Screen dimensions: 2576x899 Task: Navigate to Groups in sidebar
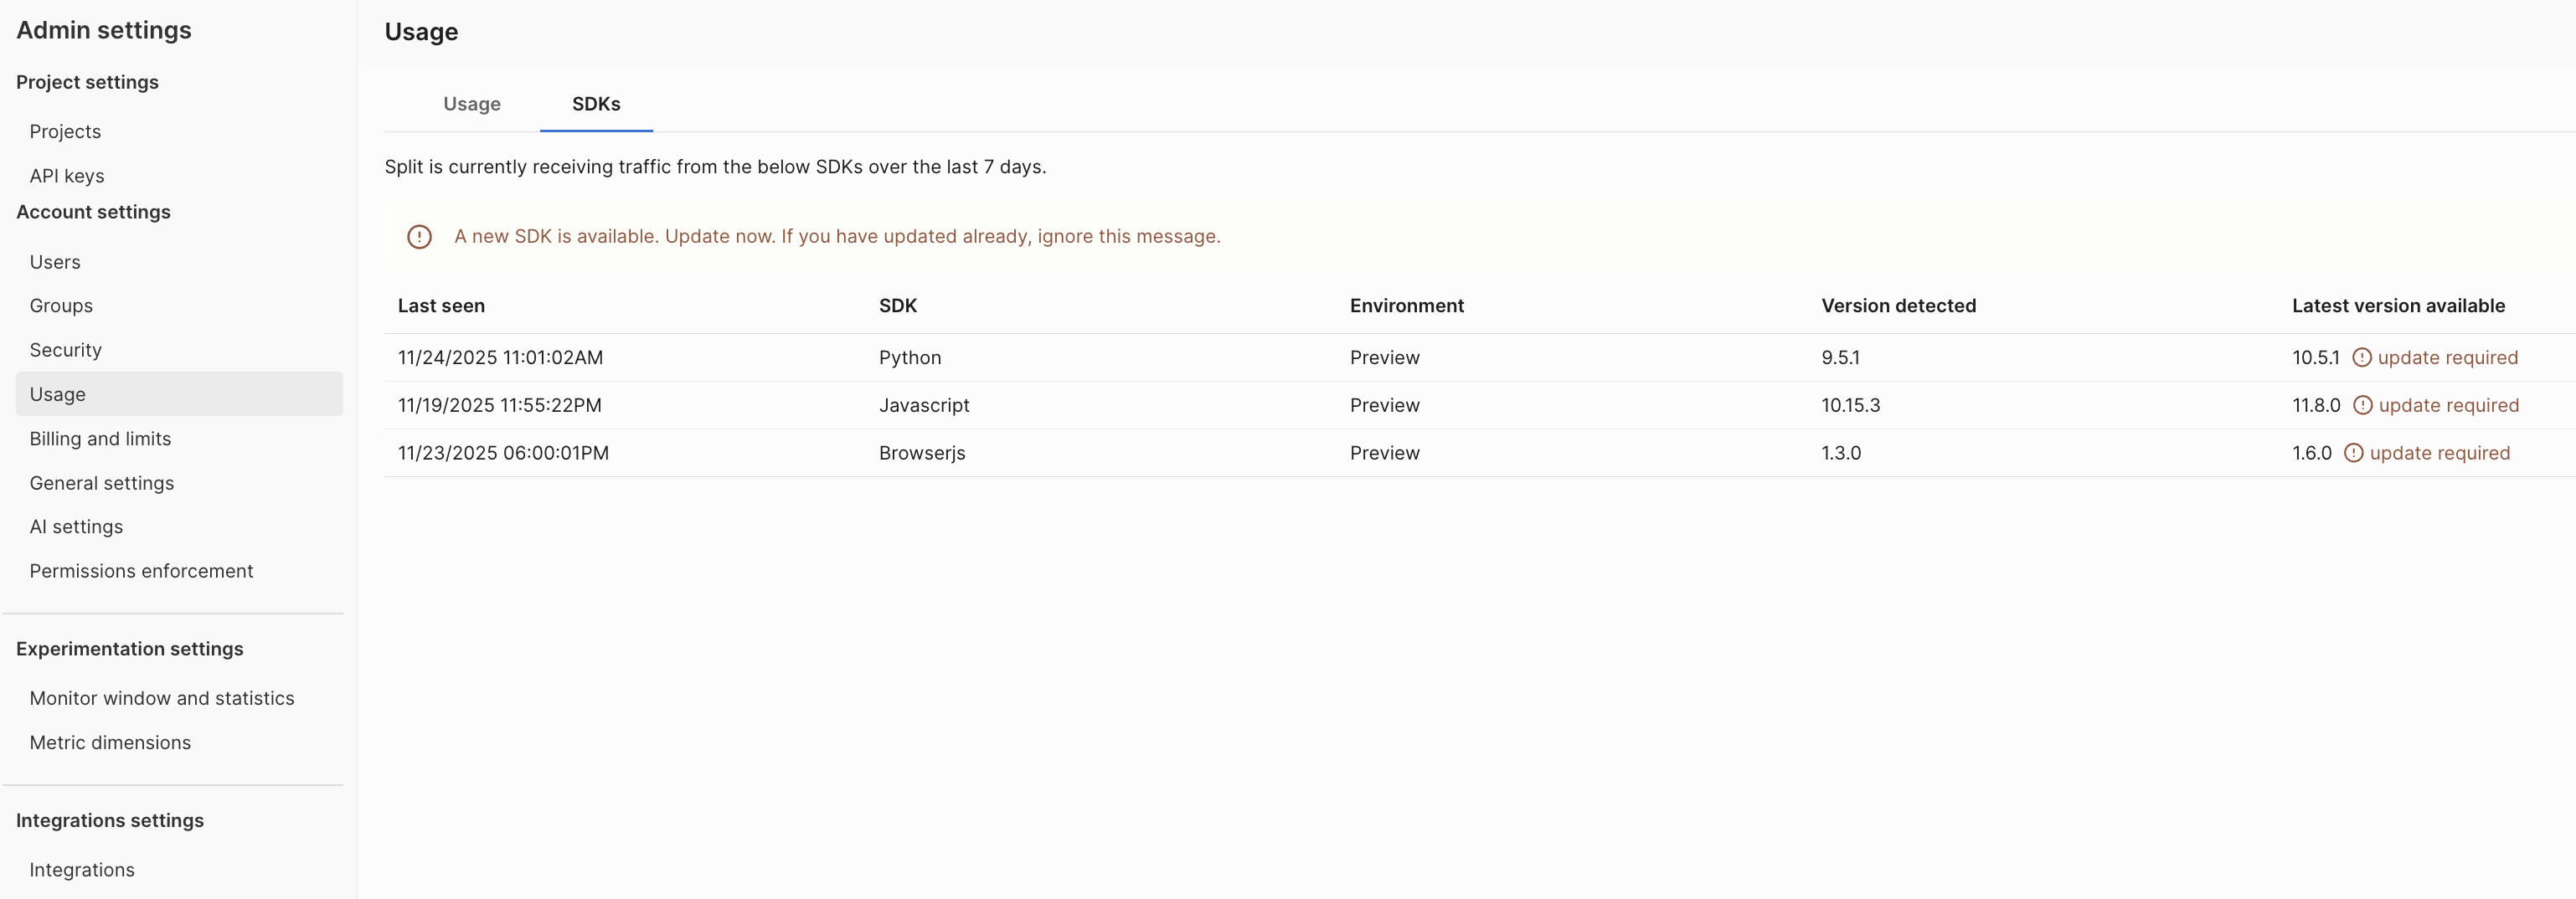(x=61, y=306)
